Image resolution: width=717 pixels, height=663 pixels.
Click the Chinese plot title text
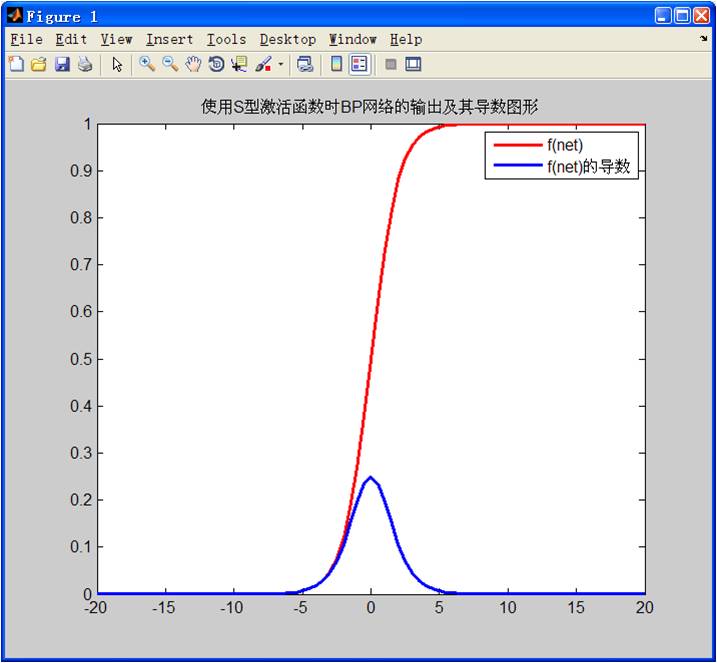370,107
